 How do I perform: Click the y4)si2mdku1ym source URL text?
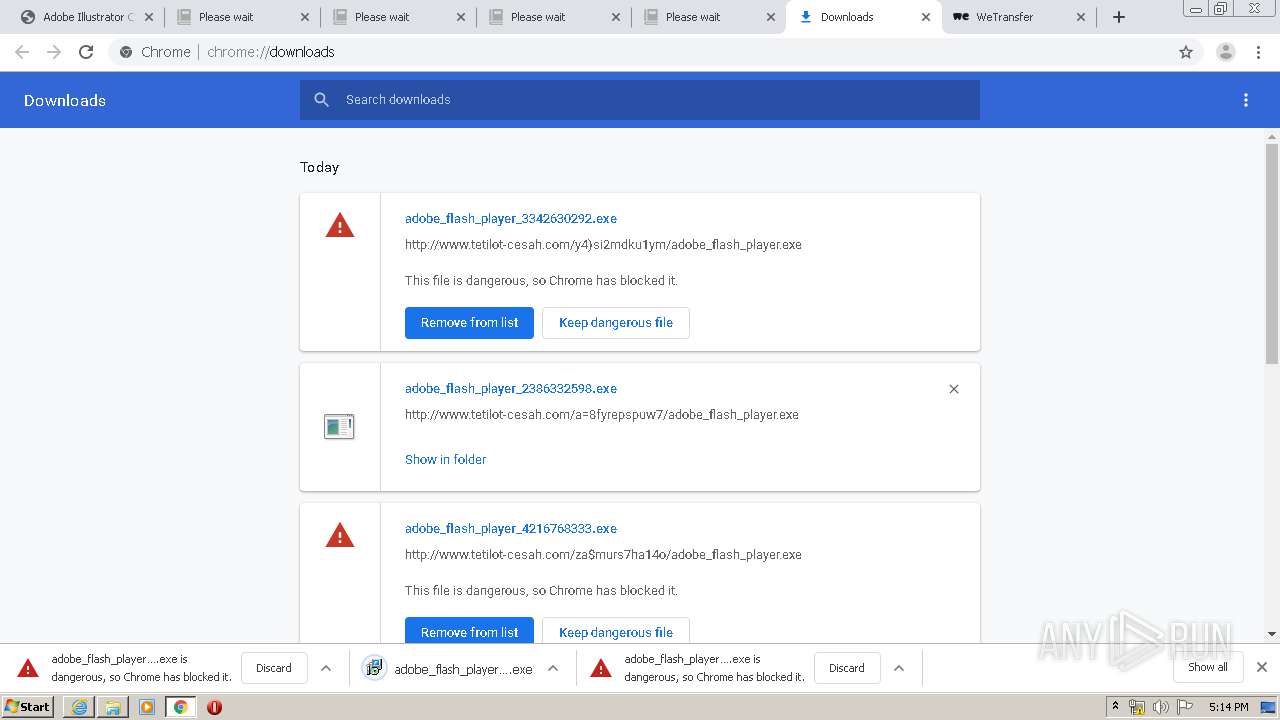[x=603, y=244]
